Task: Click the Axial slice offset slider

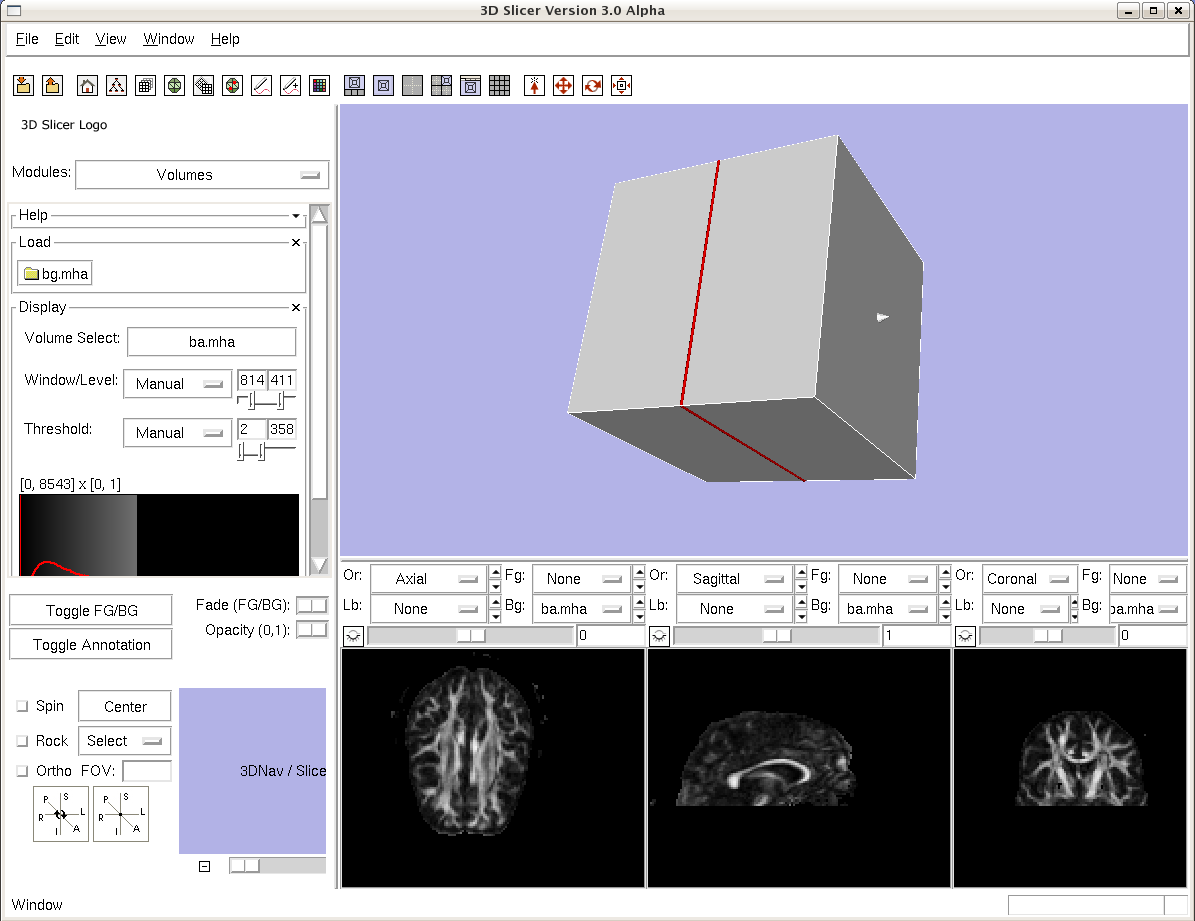Action: pos(470,636)
